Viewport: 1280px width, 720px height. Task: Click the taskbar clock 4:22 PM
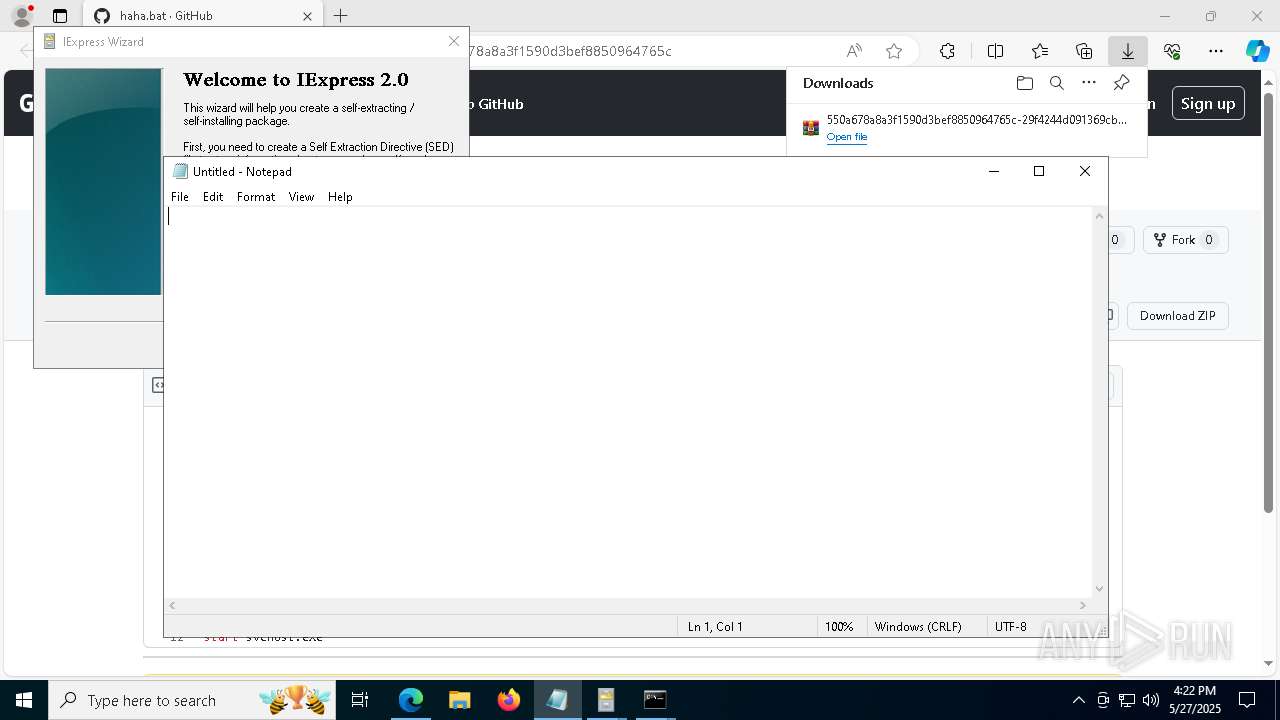tap(1194, 691)
